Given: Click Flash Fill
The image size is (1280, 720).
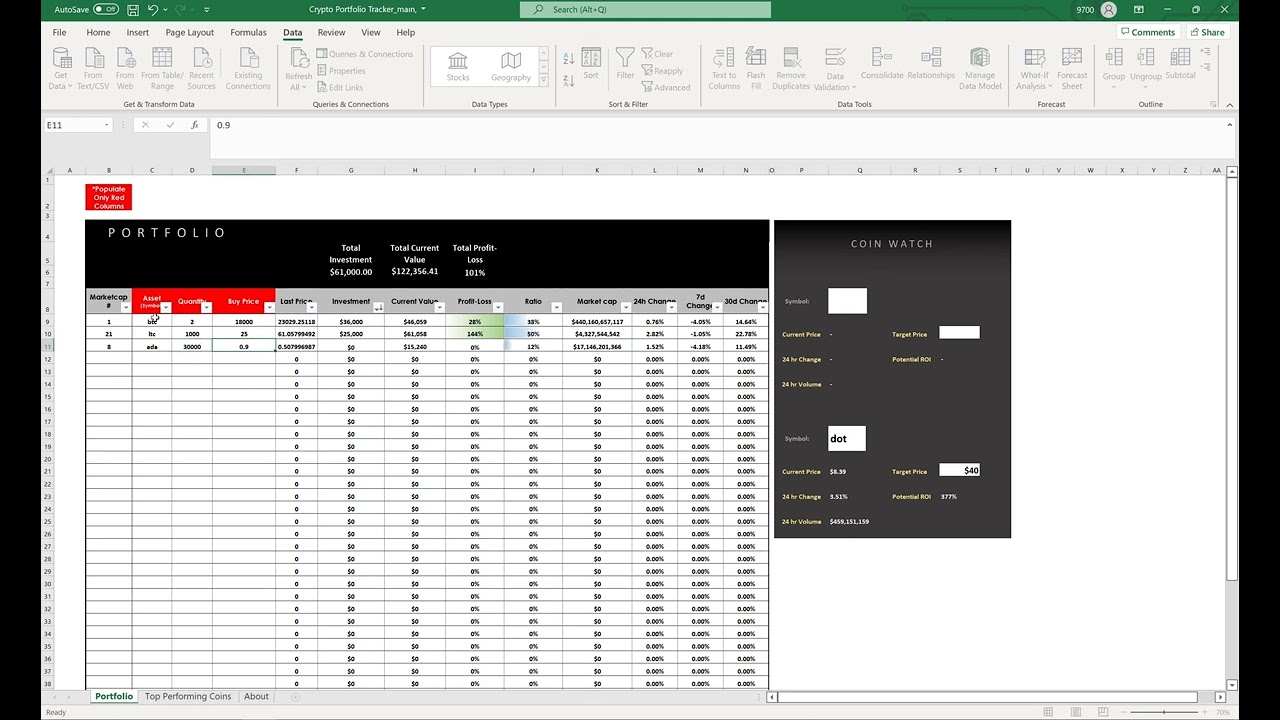Looking at the screenshot, I should tap(756, 68).
